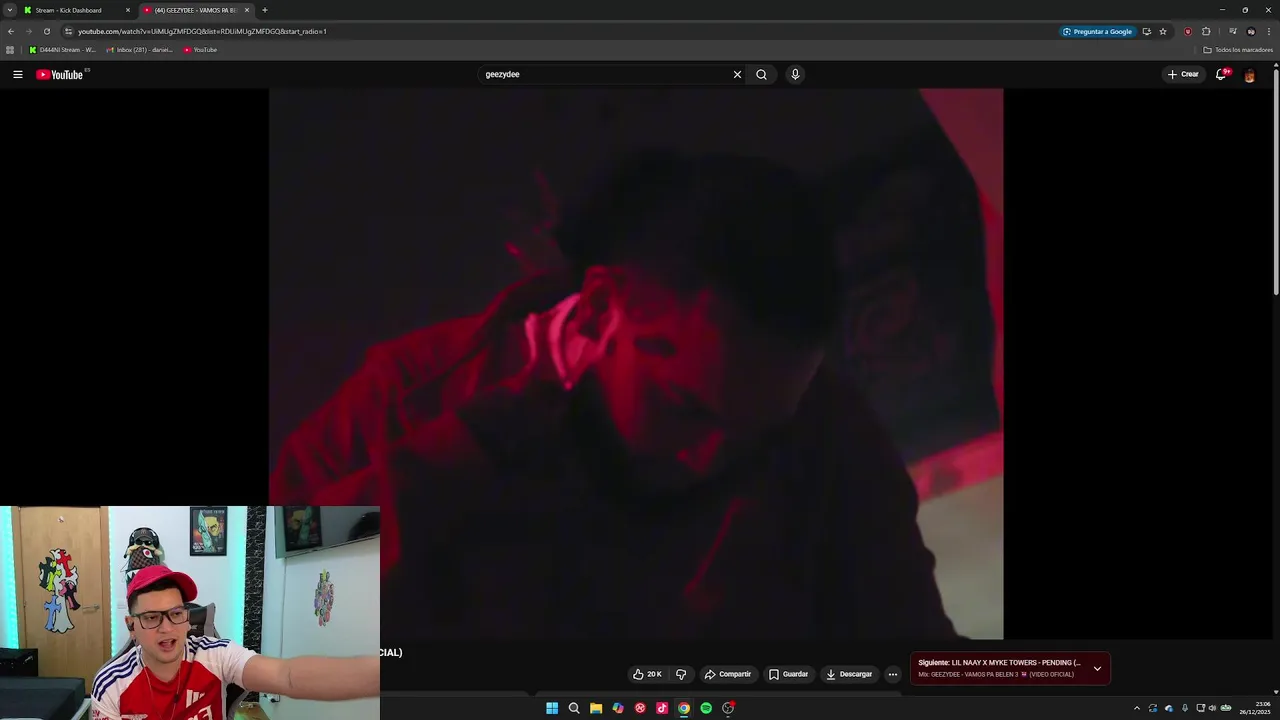The height and width of the screenshot is (720, 1280).
Task: Open the red circular taskbar app
Action: (640, 708)
